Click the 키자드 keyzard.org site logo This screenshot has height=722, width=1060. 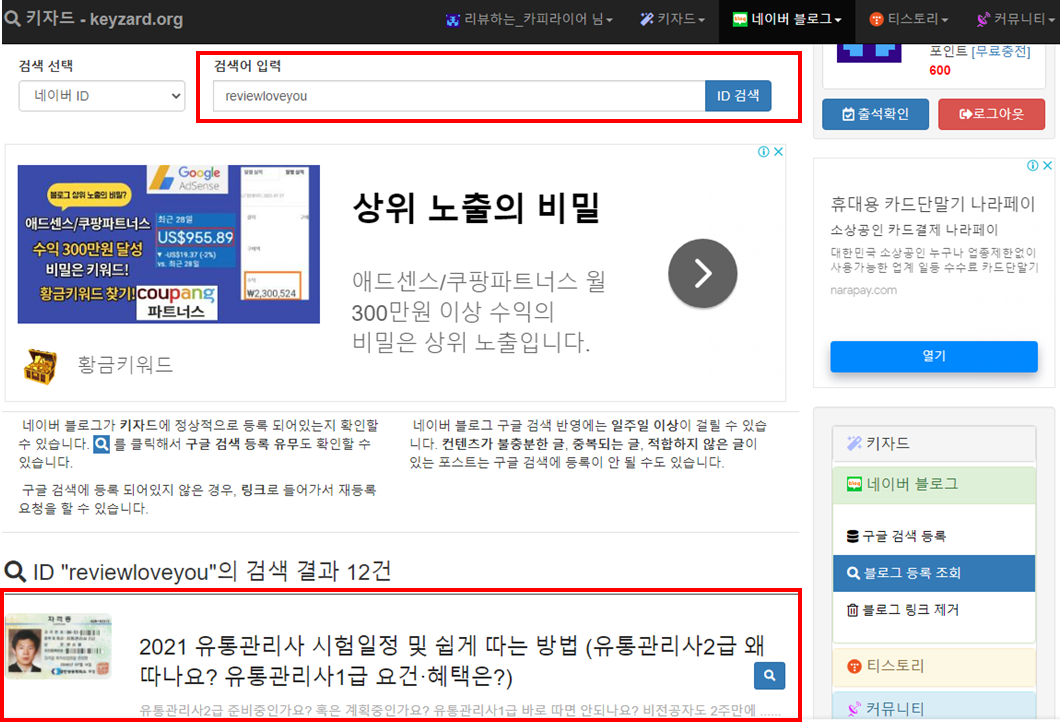tap(94, 18)
